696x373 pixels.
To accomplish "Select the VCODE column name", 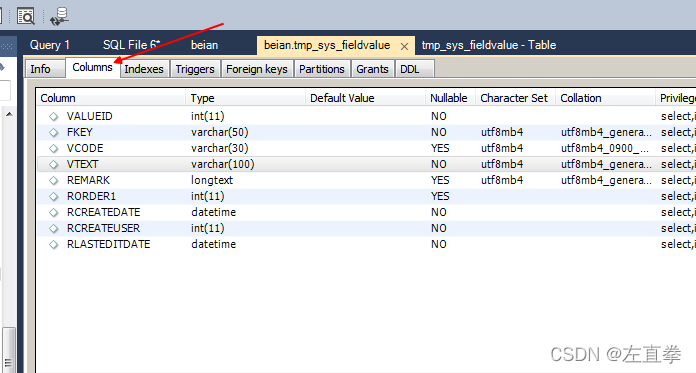I will 85,148.
